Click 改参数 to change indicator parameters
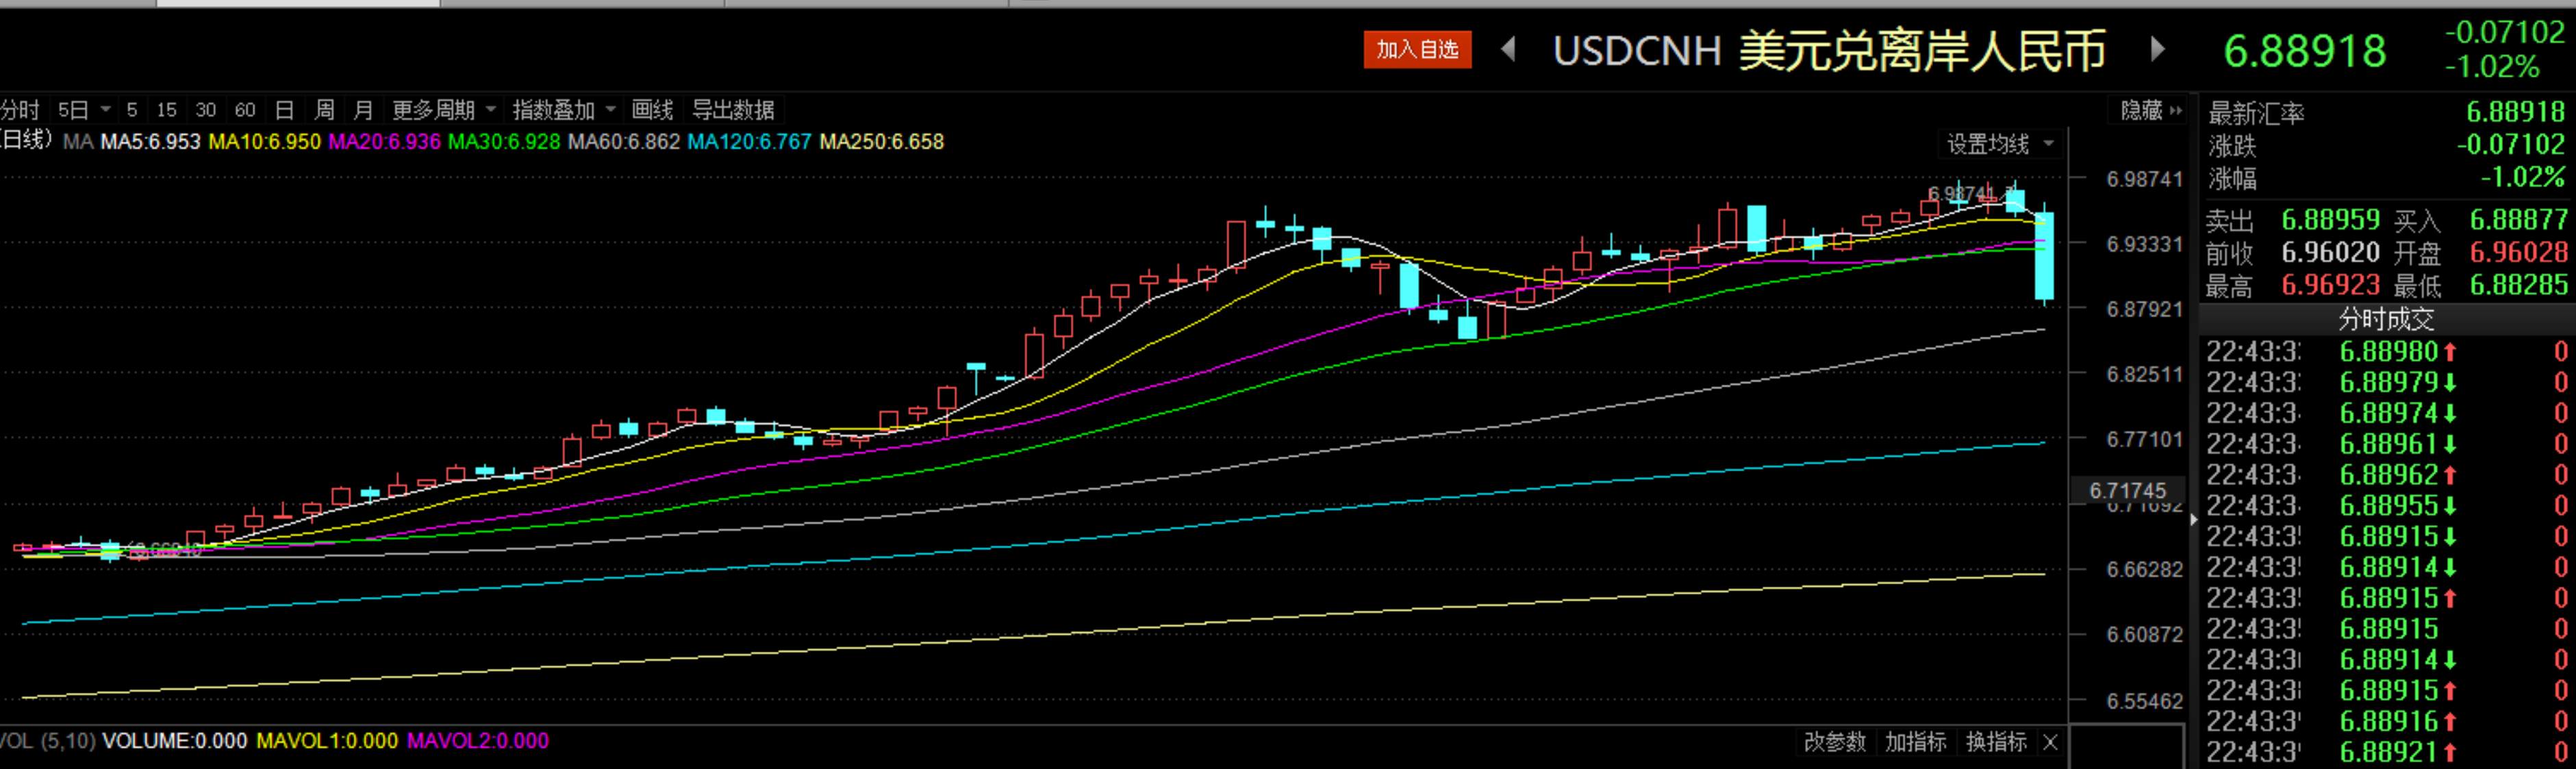 point(1834,741)
